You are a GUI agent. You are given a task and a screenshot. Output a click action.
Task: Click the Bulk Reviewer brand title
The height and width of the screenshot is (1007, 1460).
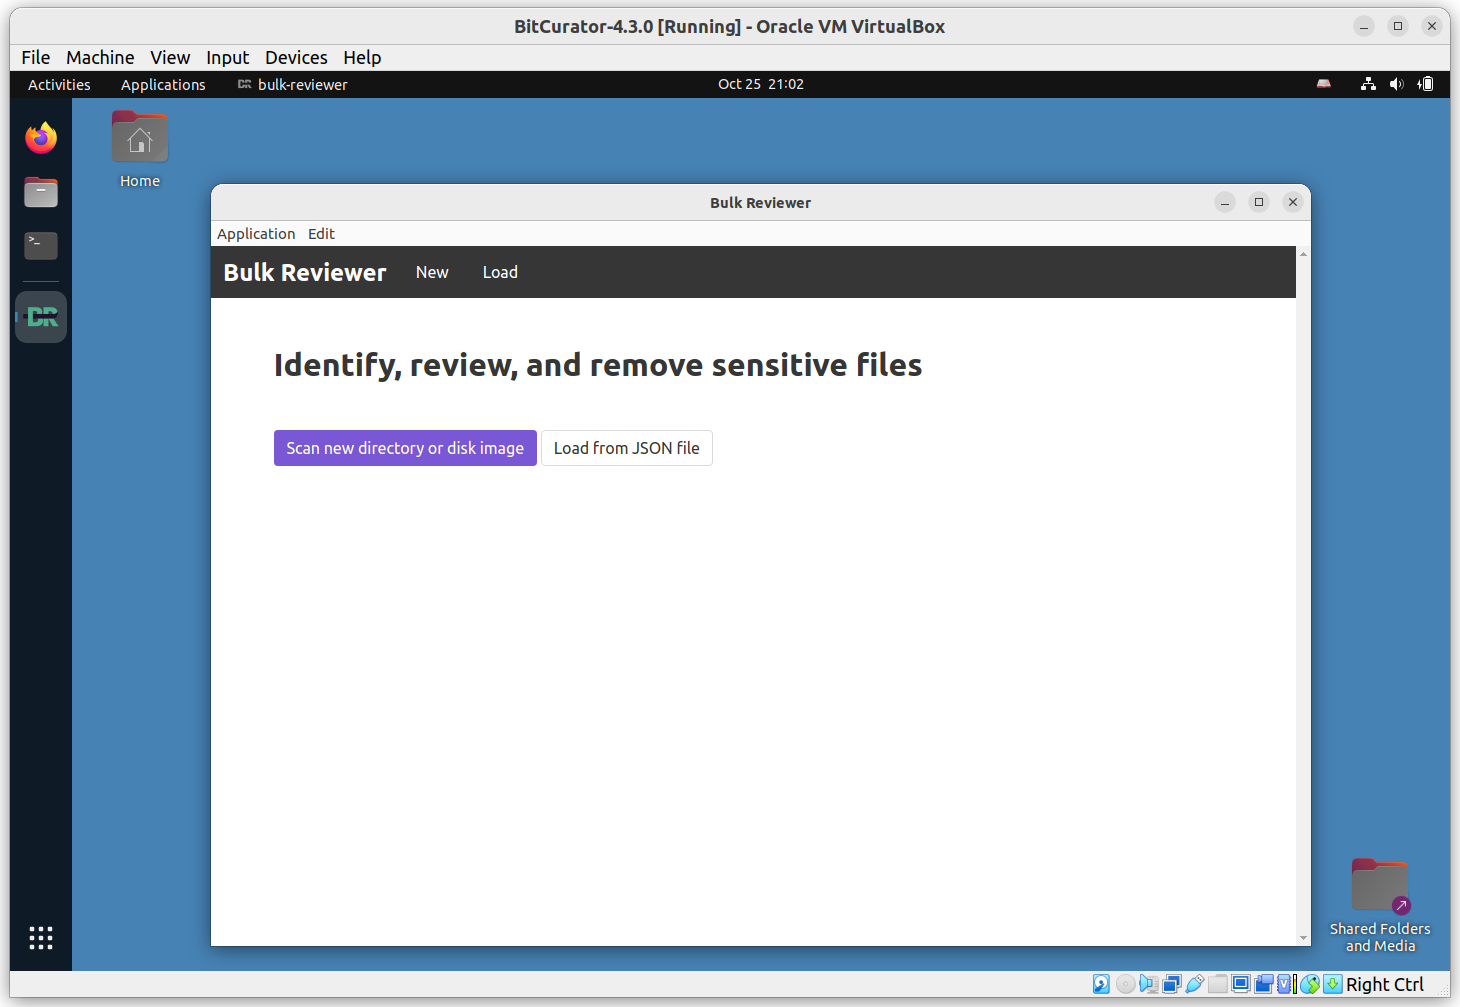tap(305, 272)
